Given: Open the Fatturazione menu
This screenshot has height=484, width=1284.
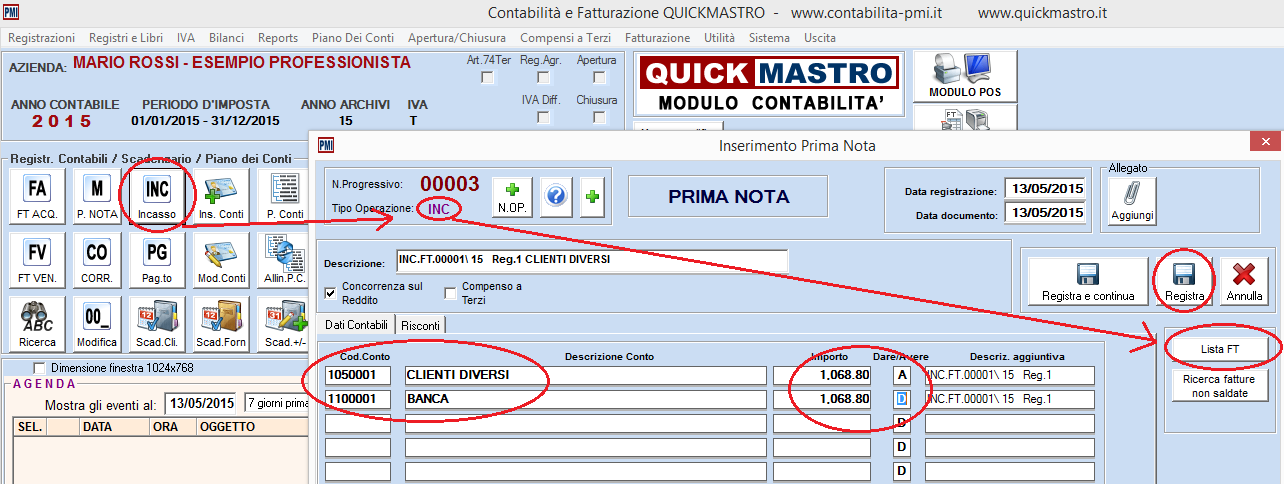Looking at the screenshot, I should click(x=657, y=37).
